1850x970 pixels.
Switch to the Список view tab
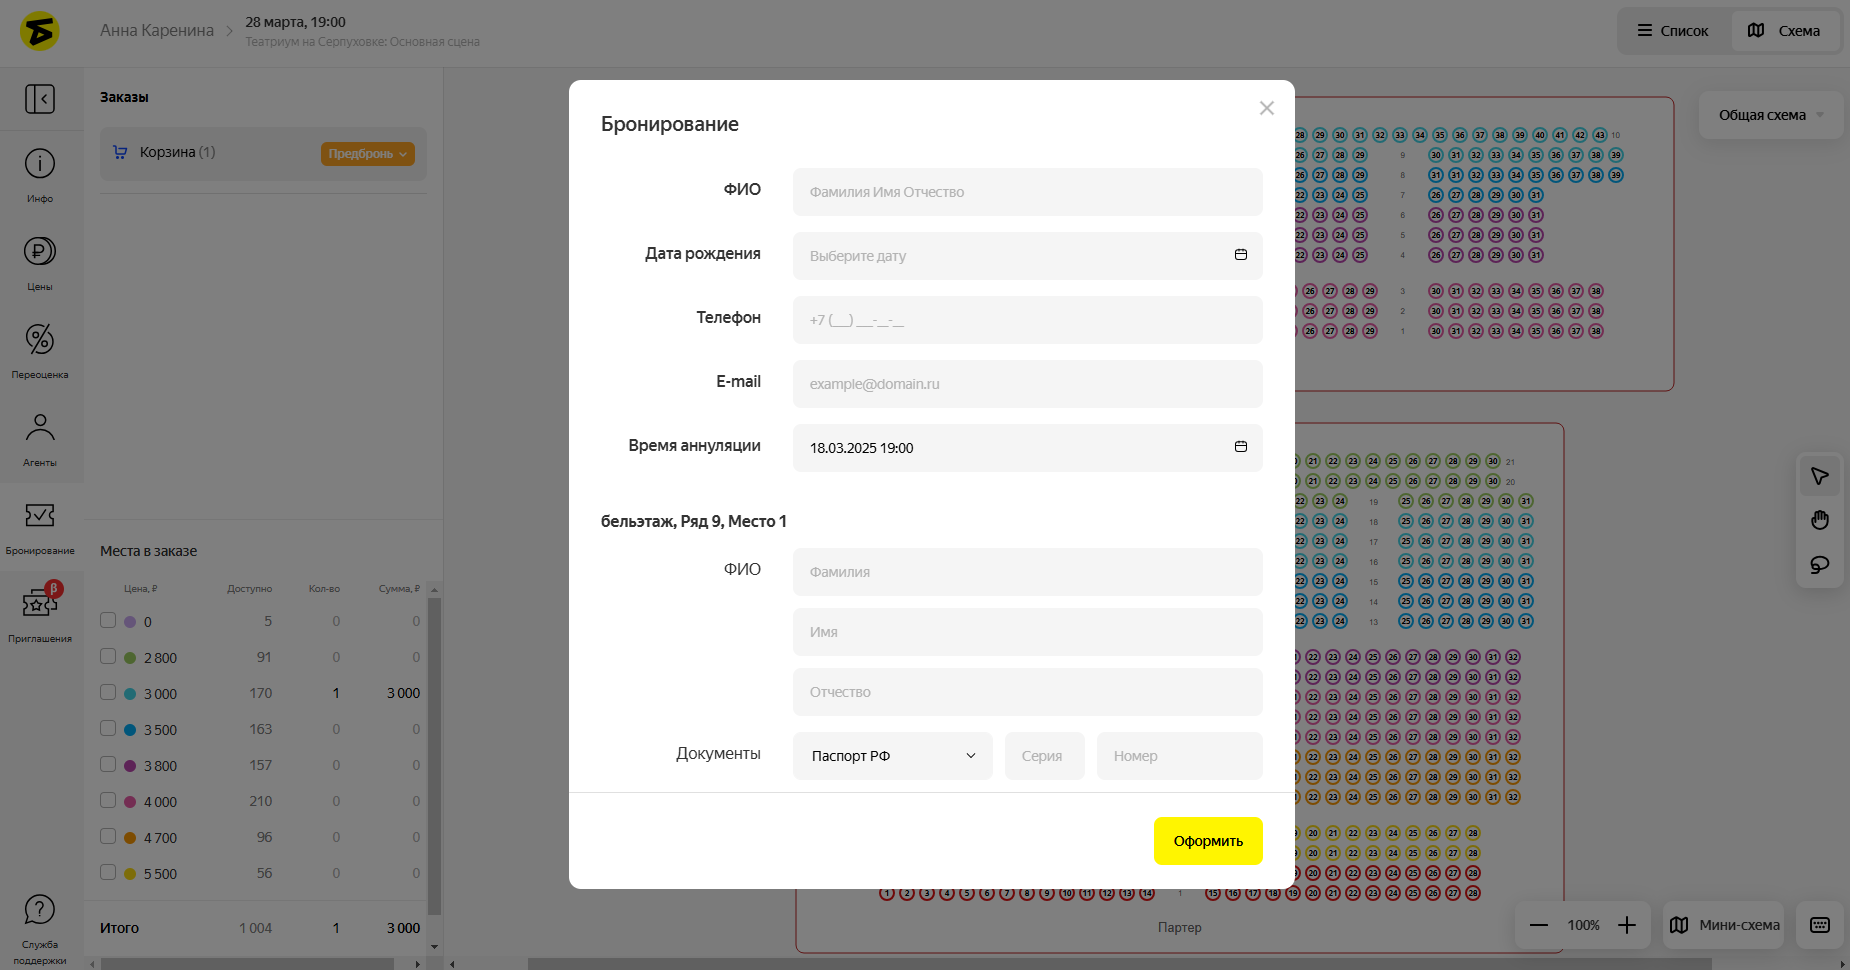click(x=1672, y=31)
